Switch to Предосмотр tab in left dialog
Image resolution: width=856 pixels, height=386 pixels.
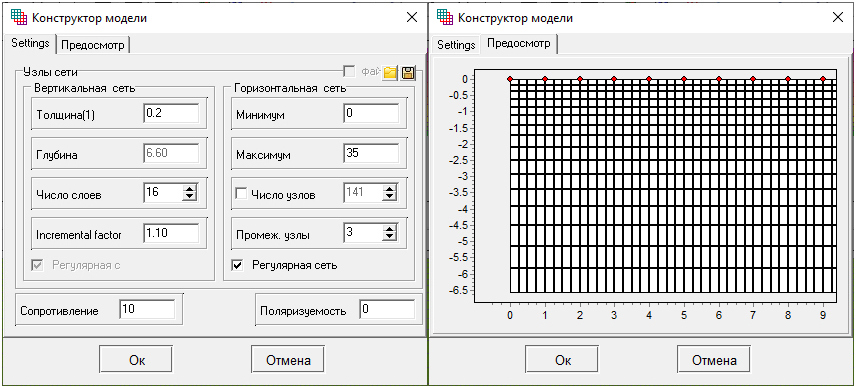click(x=93, y=45)
